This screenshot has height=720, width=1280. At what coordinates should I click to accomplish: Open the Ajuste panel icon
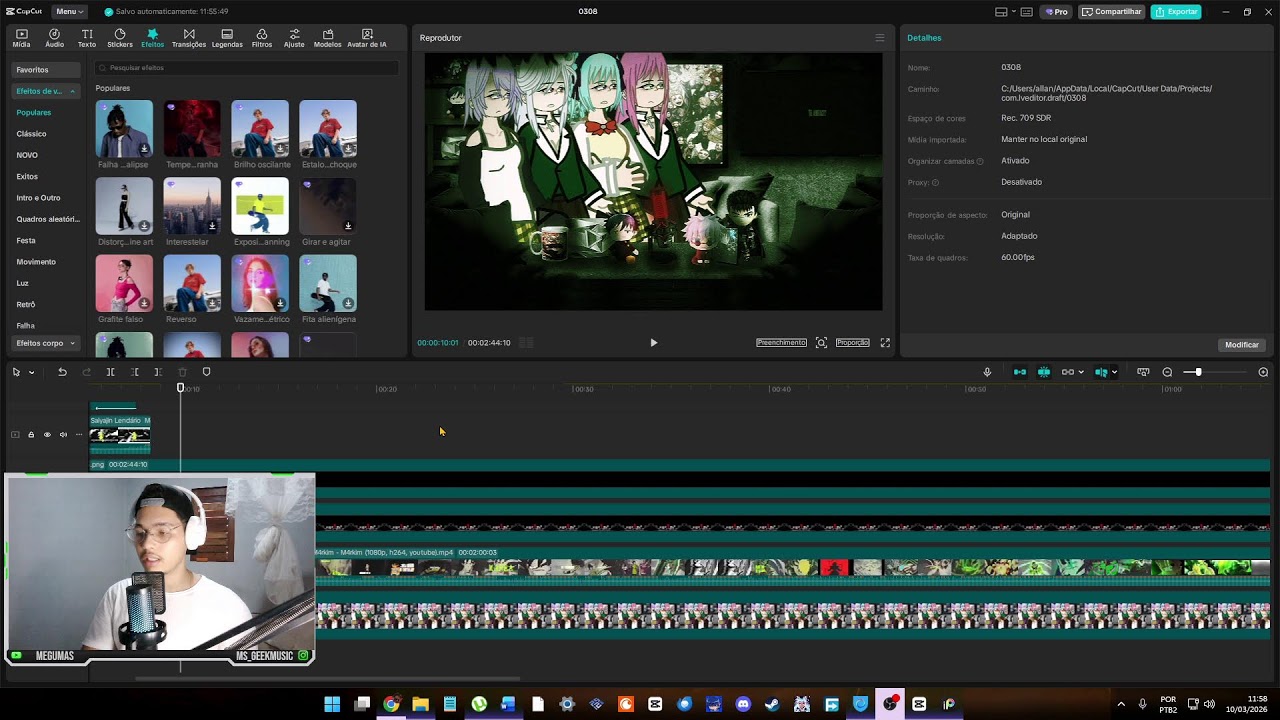pyautogui.click(x=294, y=38)
